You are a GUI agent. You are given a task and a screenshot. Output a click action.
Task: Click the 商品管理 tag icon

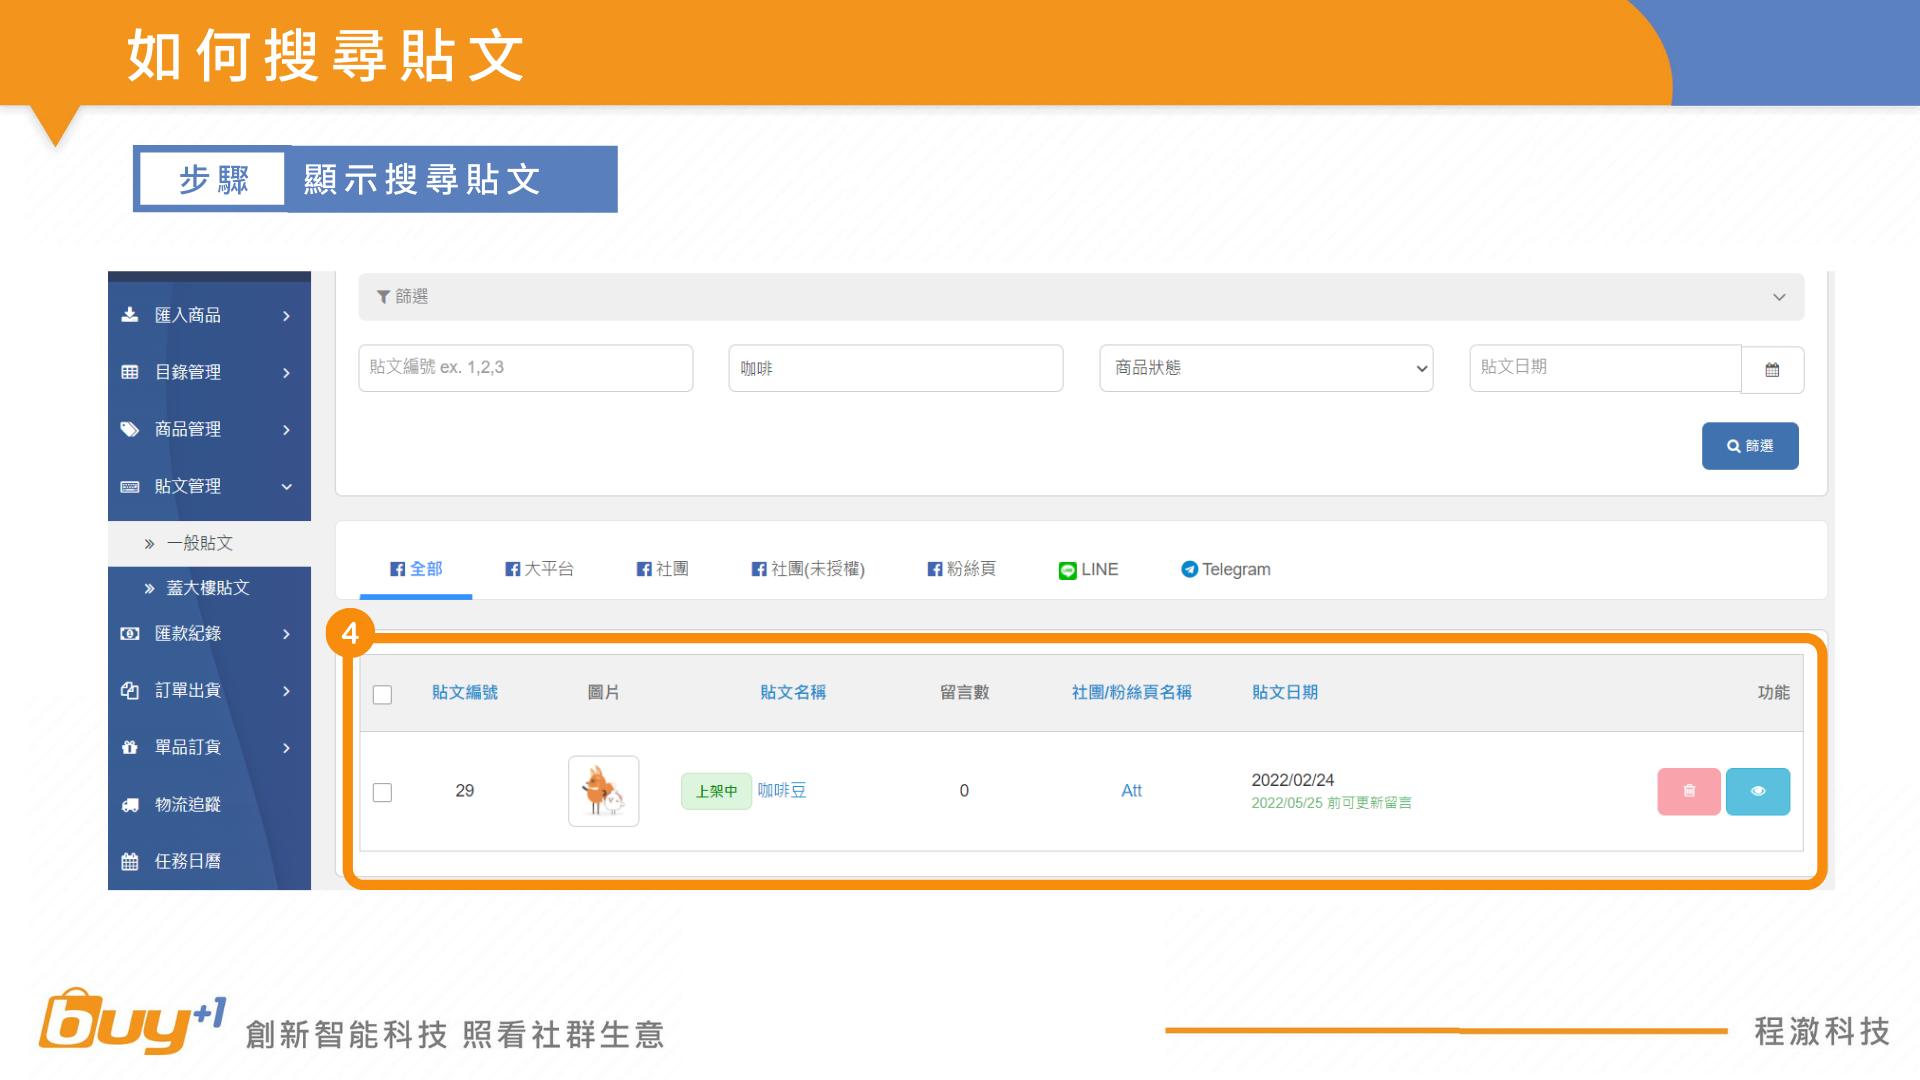130,429
